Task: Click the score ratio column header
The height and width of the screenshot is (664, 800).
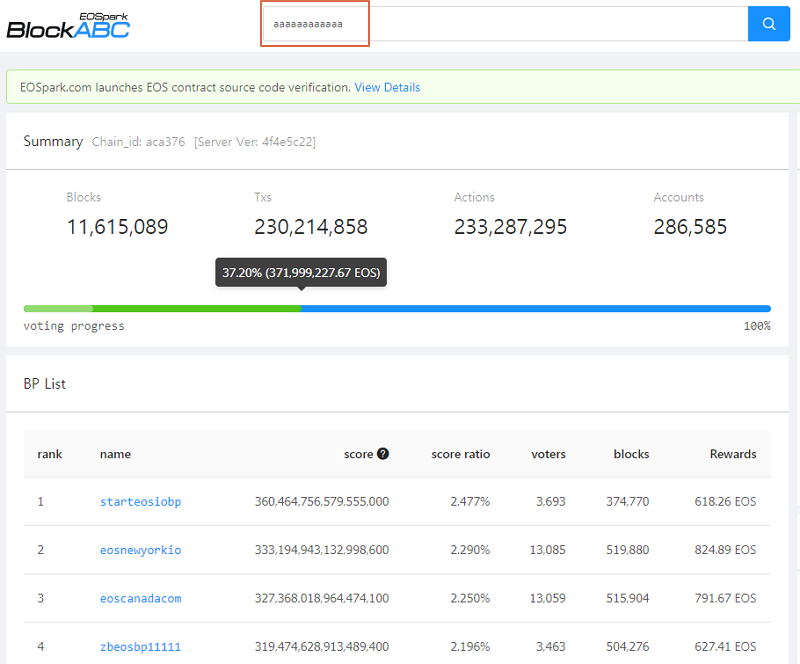Action: [460, 454]
